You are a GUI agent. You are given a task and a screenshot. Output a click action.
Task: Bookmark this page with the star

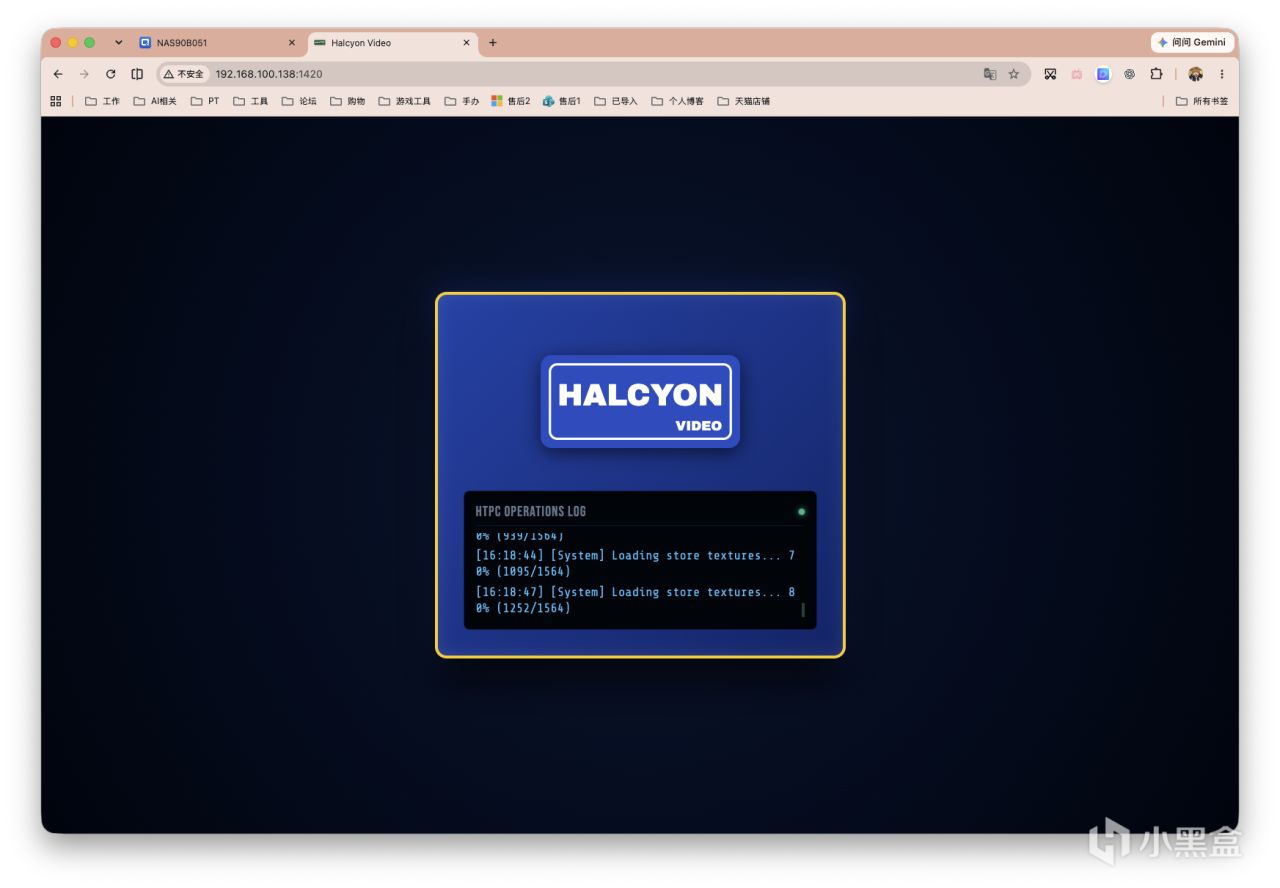pyautogui.click(x=1014, y=74)
